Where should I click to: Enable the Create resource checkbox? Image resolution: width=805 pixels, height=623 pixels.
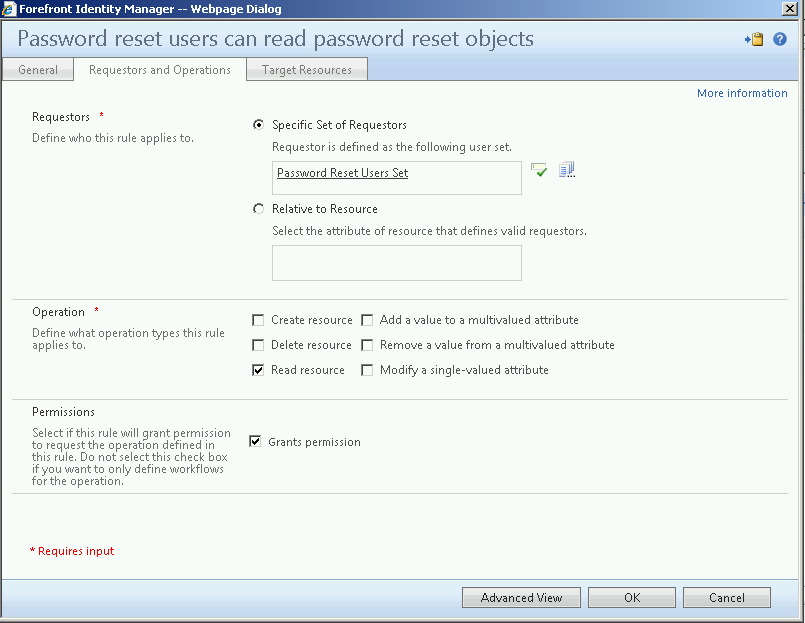[258, 320]
